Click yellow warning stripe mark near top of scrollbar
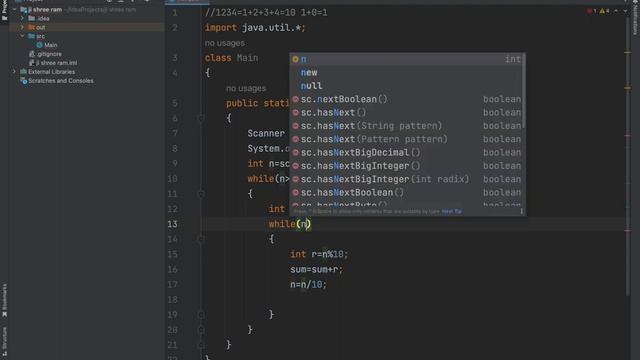This screenshot has width=640, height=360. point(628,52)
